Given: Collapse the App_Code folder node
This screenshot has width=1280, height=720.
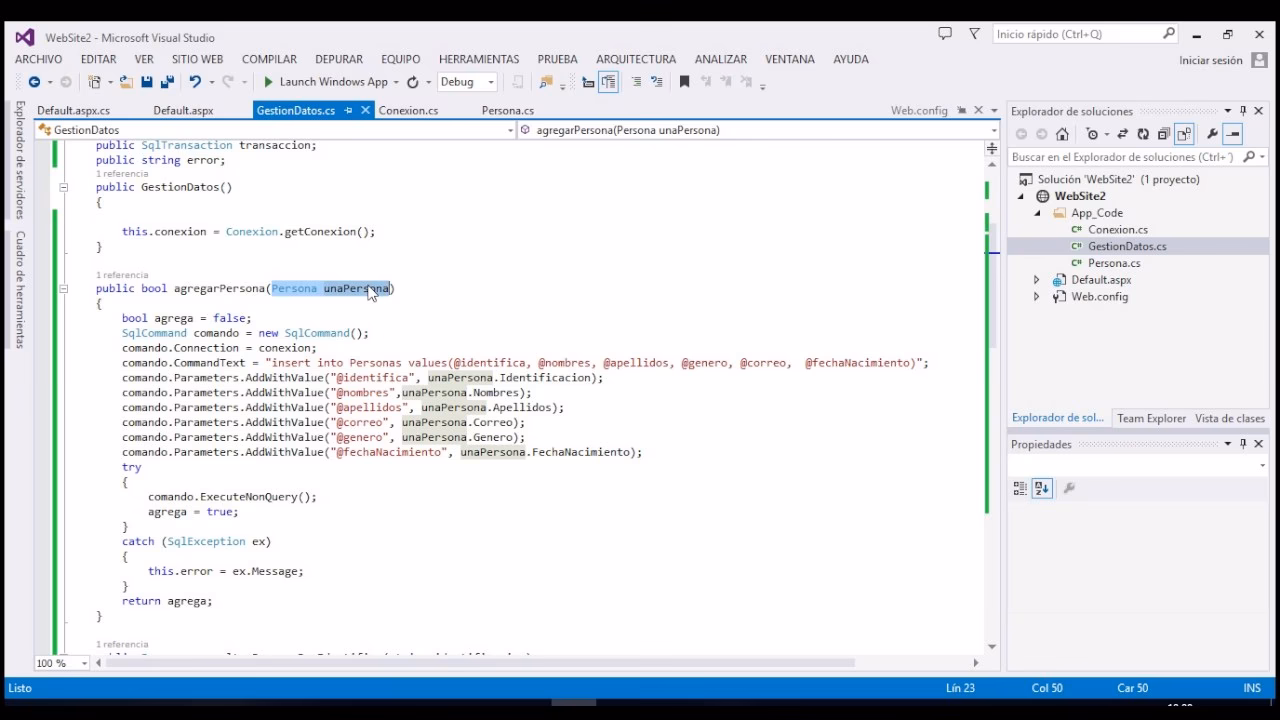Looking at the screenshot, I should [1038, 213].
